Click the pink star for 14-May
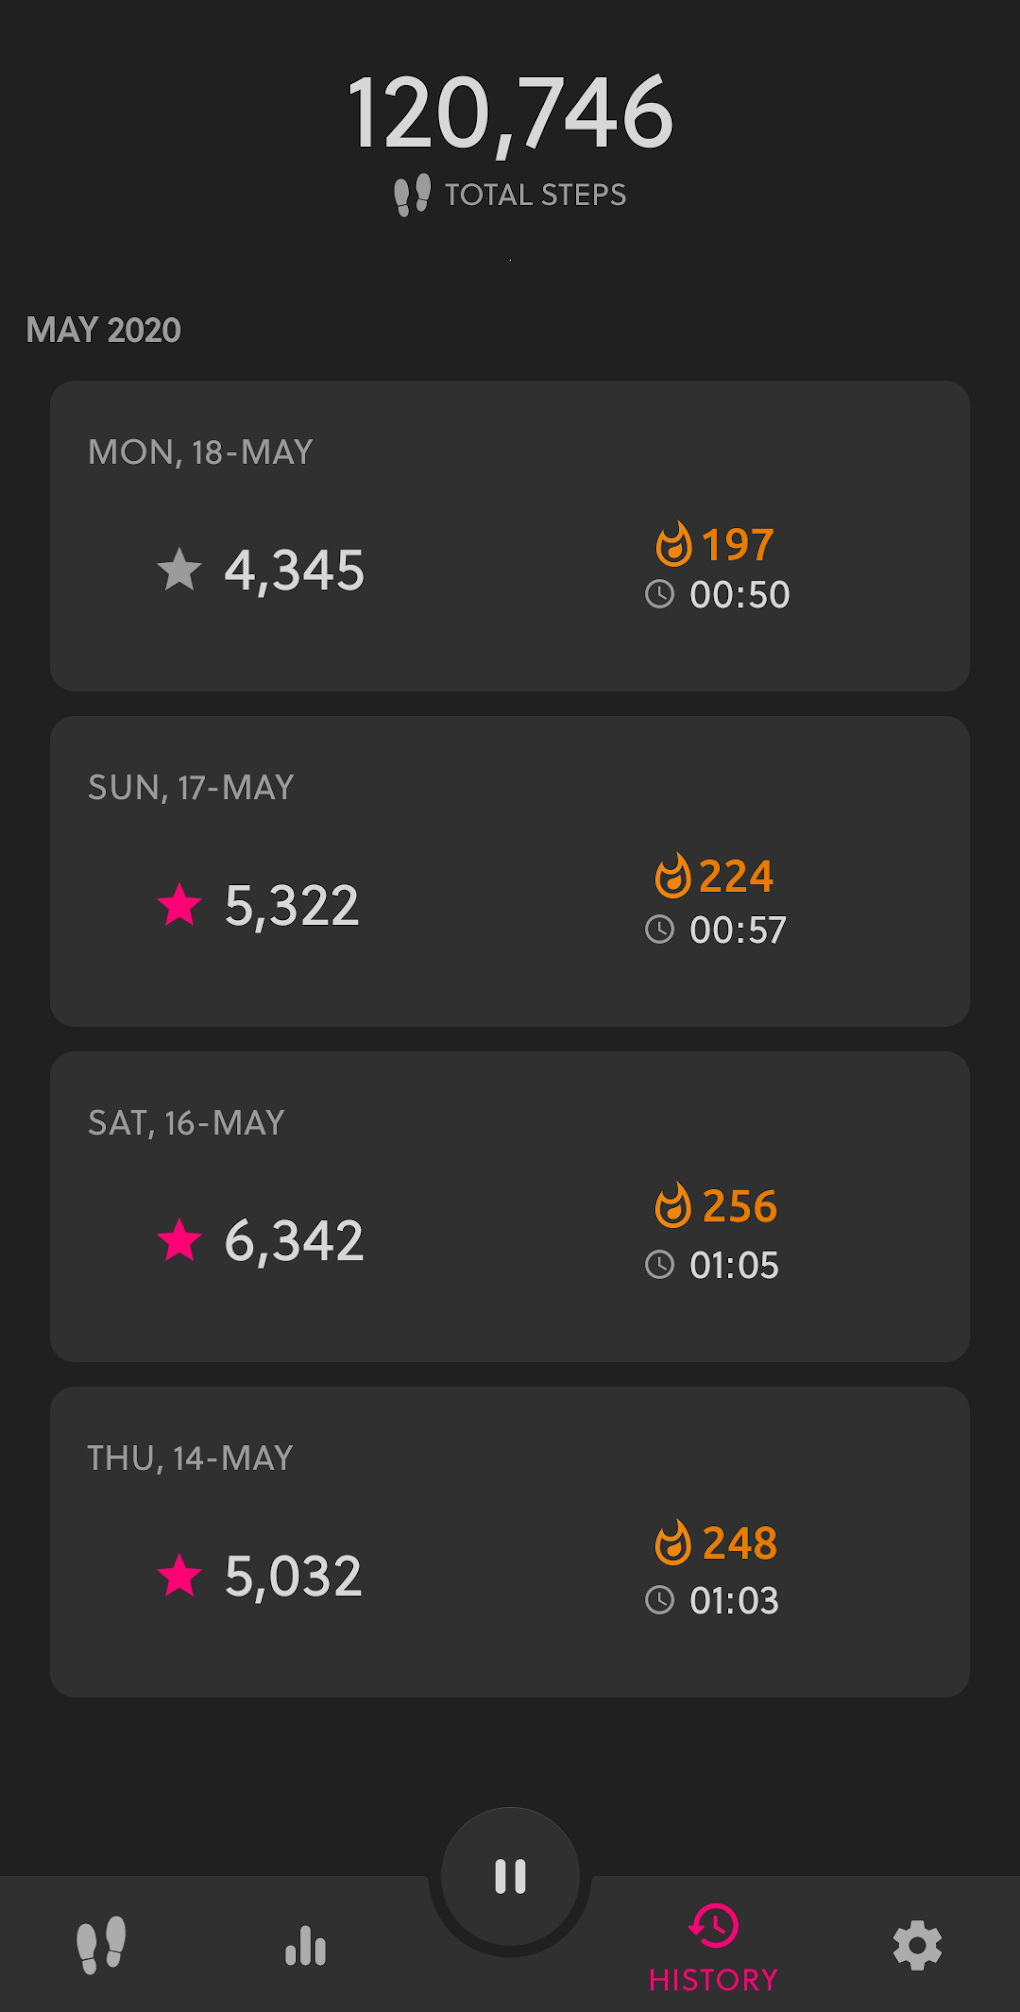Image resolution: width=1020 pixels, height=2012 pixels. tap(180, 1575)
